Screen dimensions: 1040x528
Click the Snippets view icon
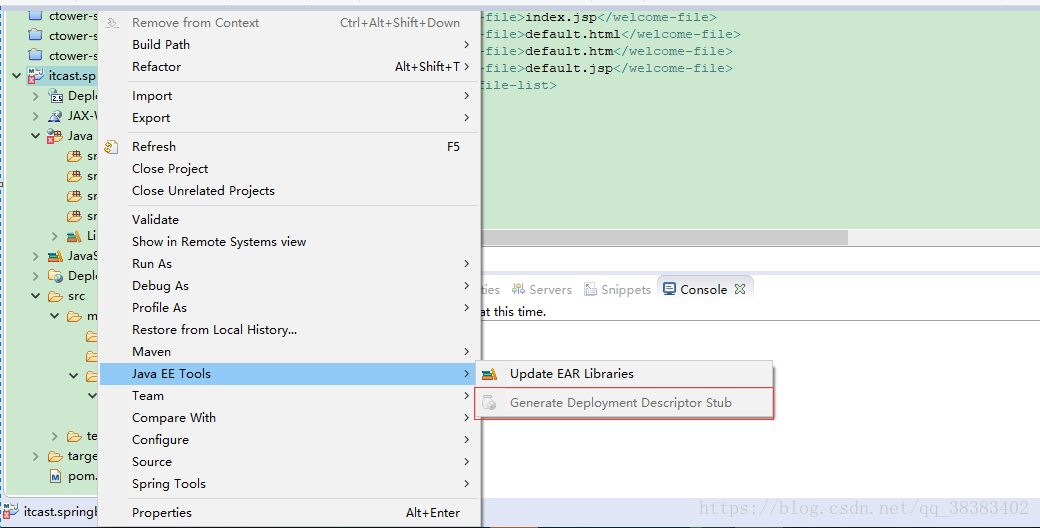pos(591,289)
